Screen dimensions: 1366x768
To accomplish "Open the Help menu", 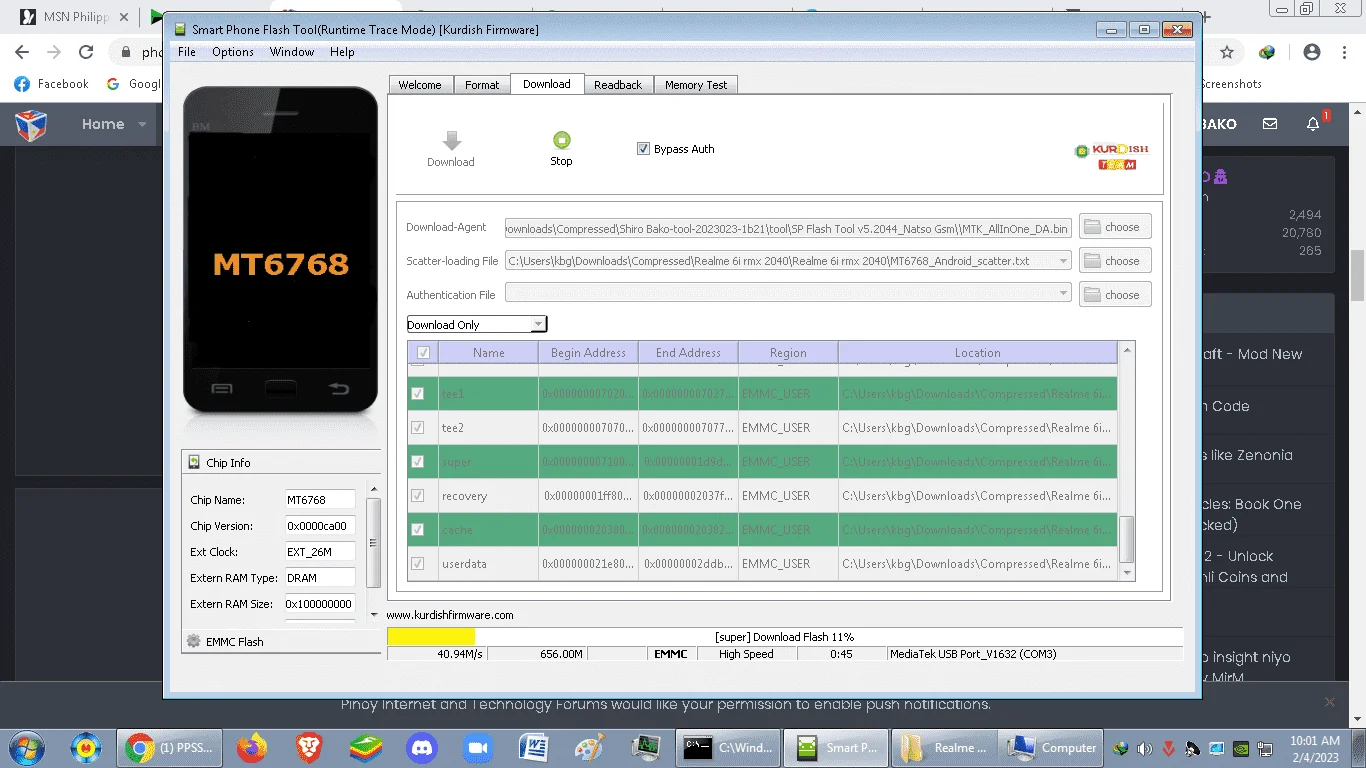I will coord(342,52).
